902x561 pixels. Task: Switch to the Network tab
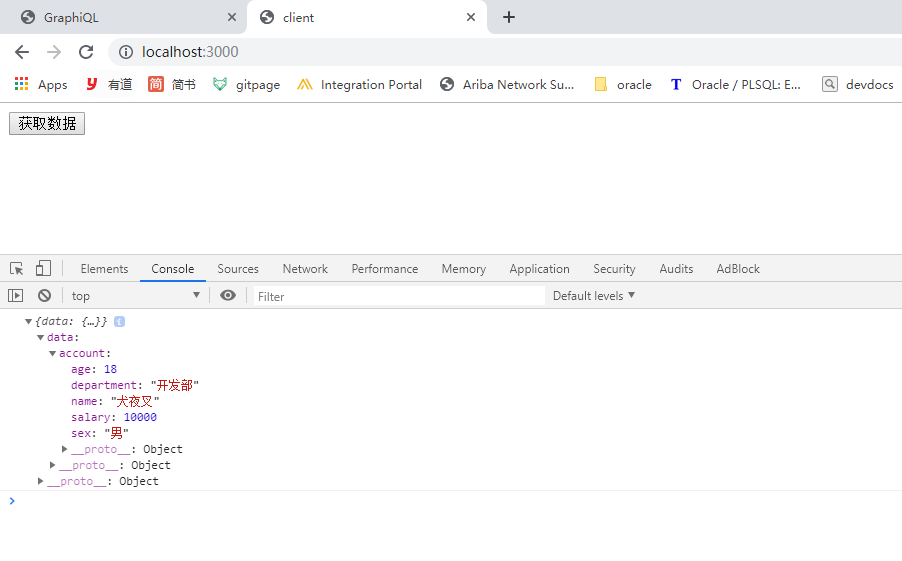tap(305, 269)
